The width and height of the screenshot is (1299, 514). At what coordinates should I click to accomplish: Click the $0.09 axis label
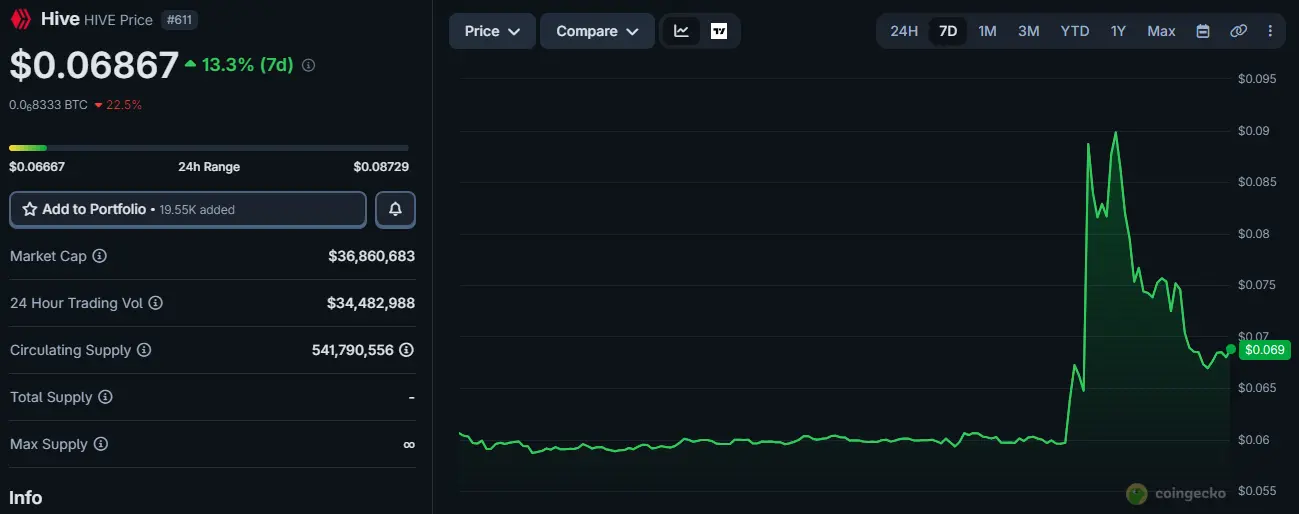coord(1253,130)
